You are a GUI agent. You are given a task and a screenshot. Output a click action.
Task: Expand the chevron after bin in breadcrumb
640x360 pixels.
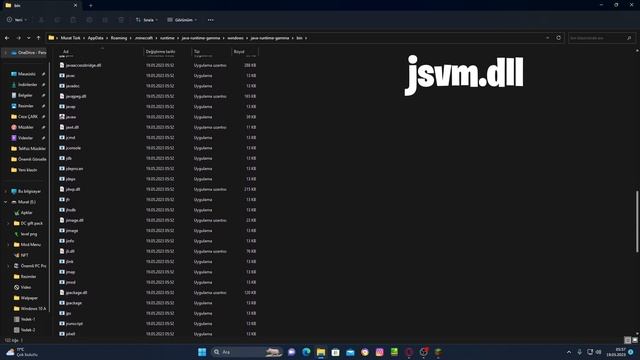[306, 38]
